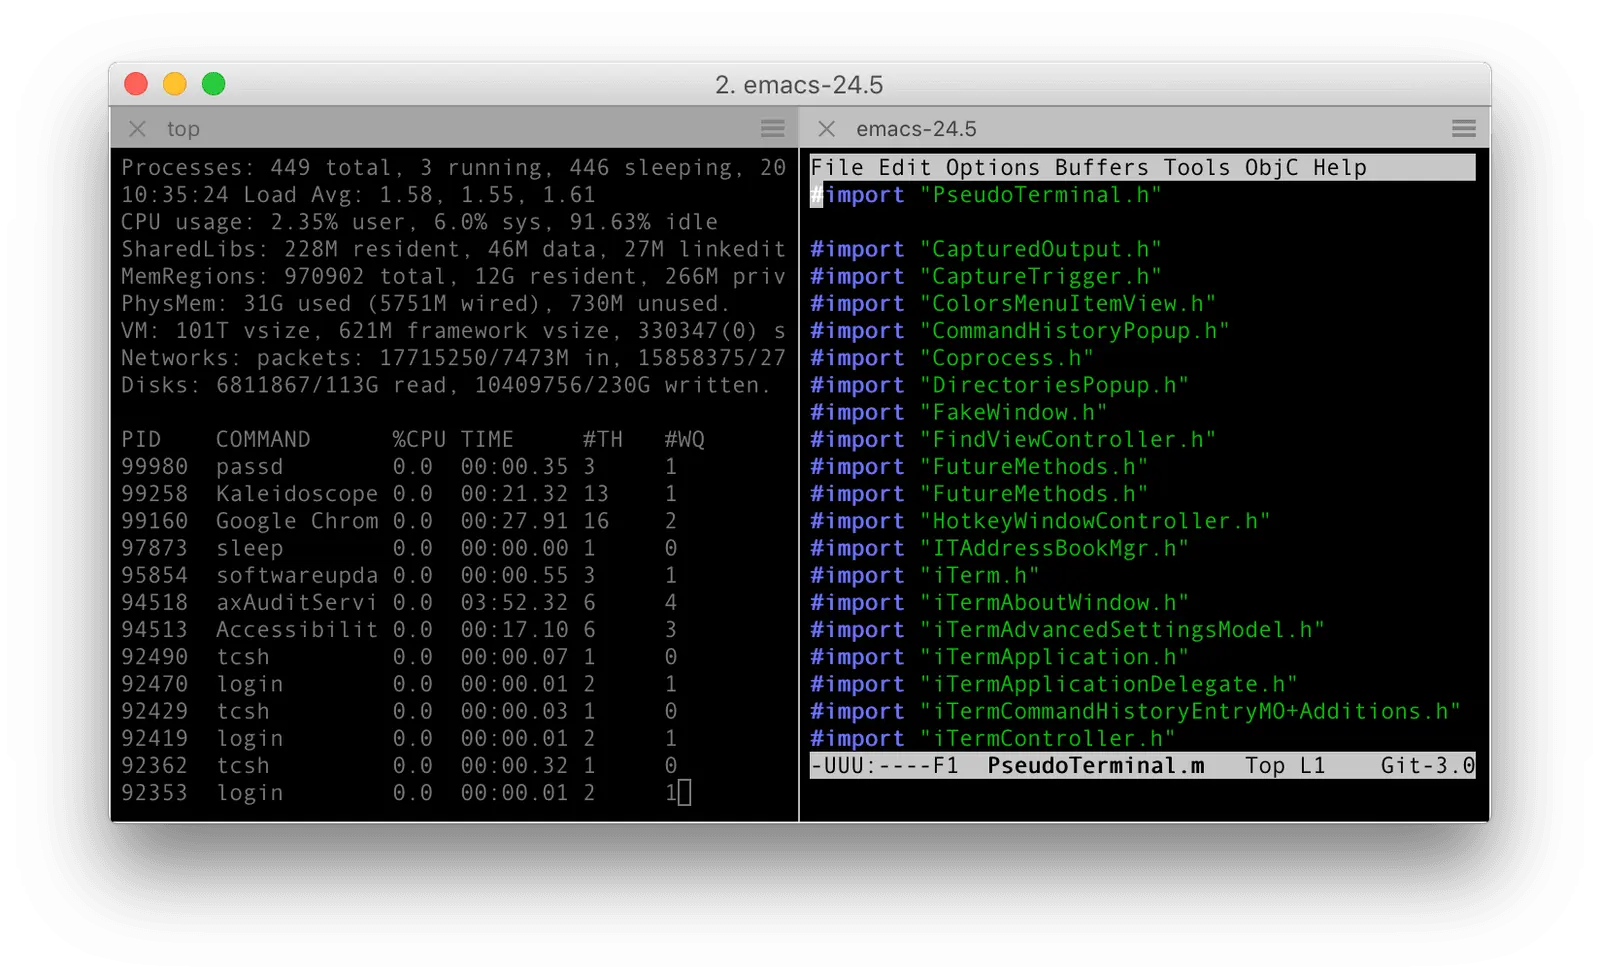Click the %CPU column header in top
Image resolution: width=1600 pixels, height=979 pixels.
pyautogui.click(x=419, y=440)
